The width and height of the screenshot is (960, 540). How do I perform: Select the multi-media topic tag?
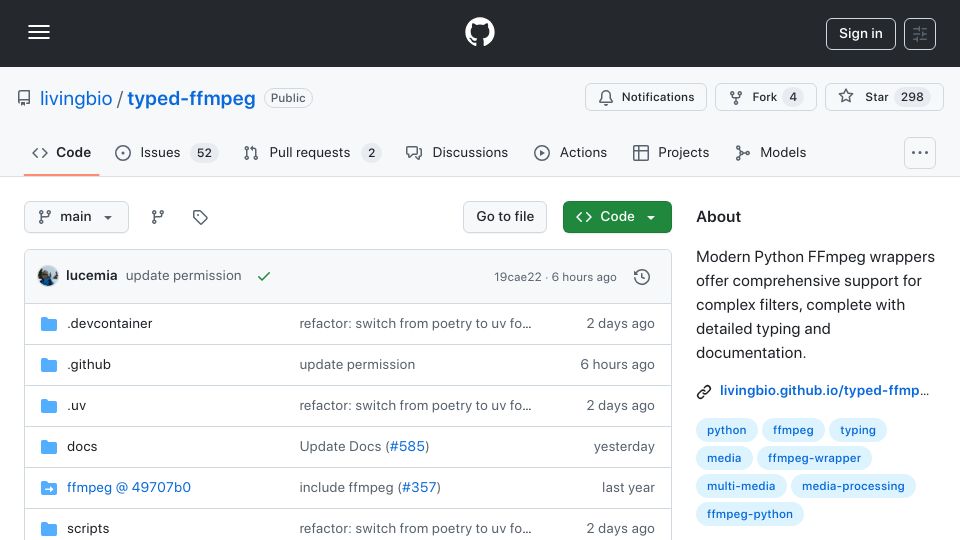pyautogui.click(x=741, y=486)
